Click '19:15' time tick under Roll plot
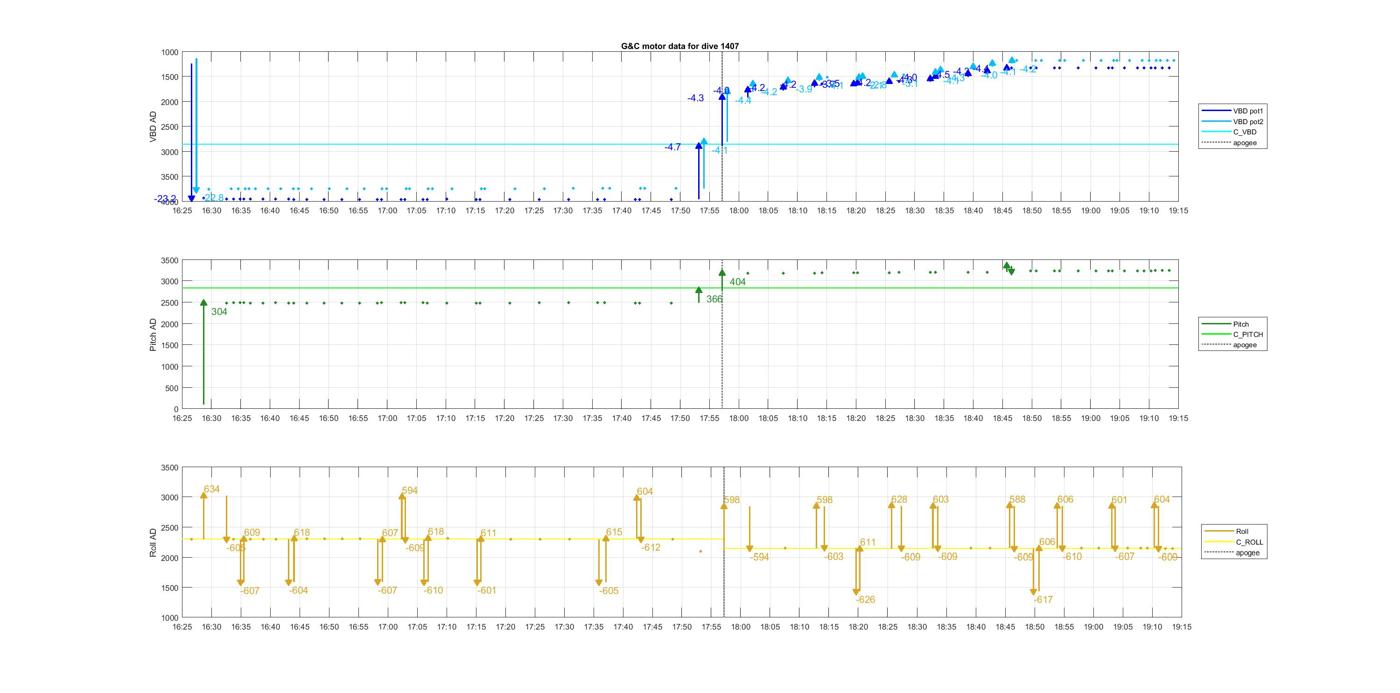The image size is (1400, 693). 1180,627
